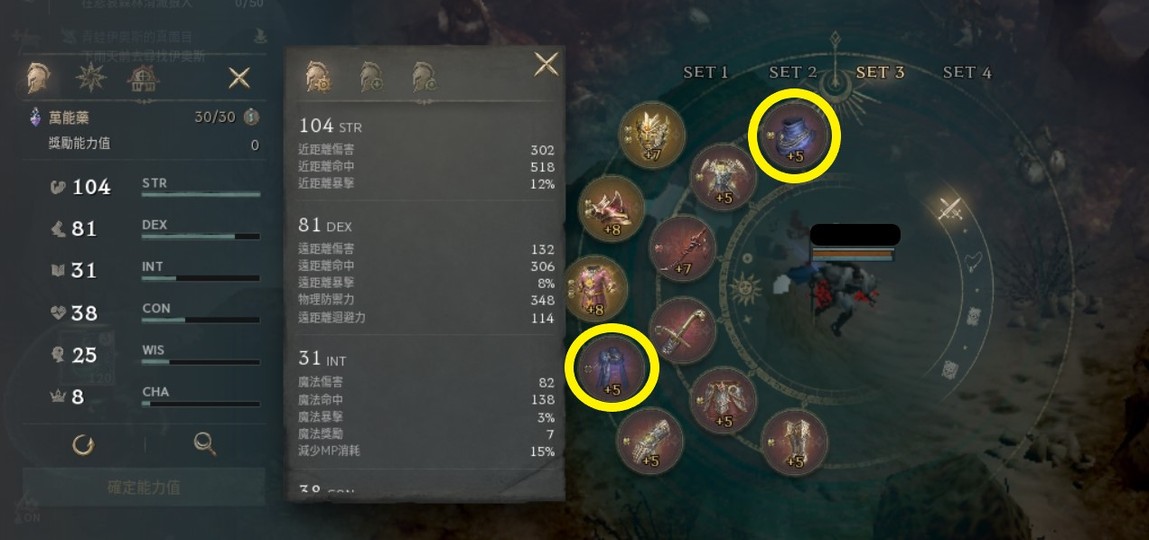Select the +5 gauntlet glove slot

pyautogui.click(x=650, y=442)
